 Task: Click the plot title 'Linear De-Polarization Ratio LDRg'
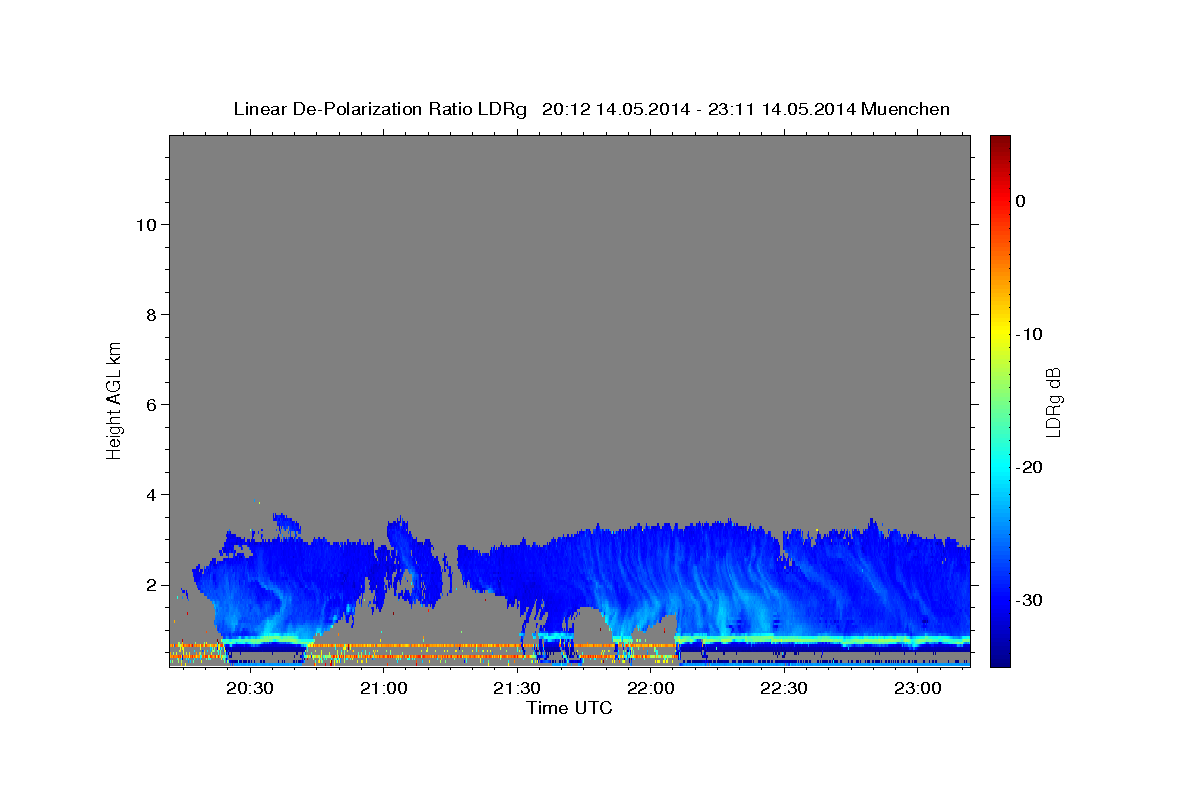coord(379,109)
